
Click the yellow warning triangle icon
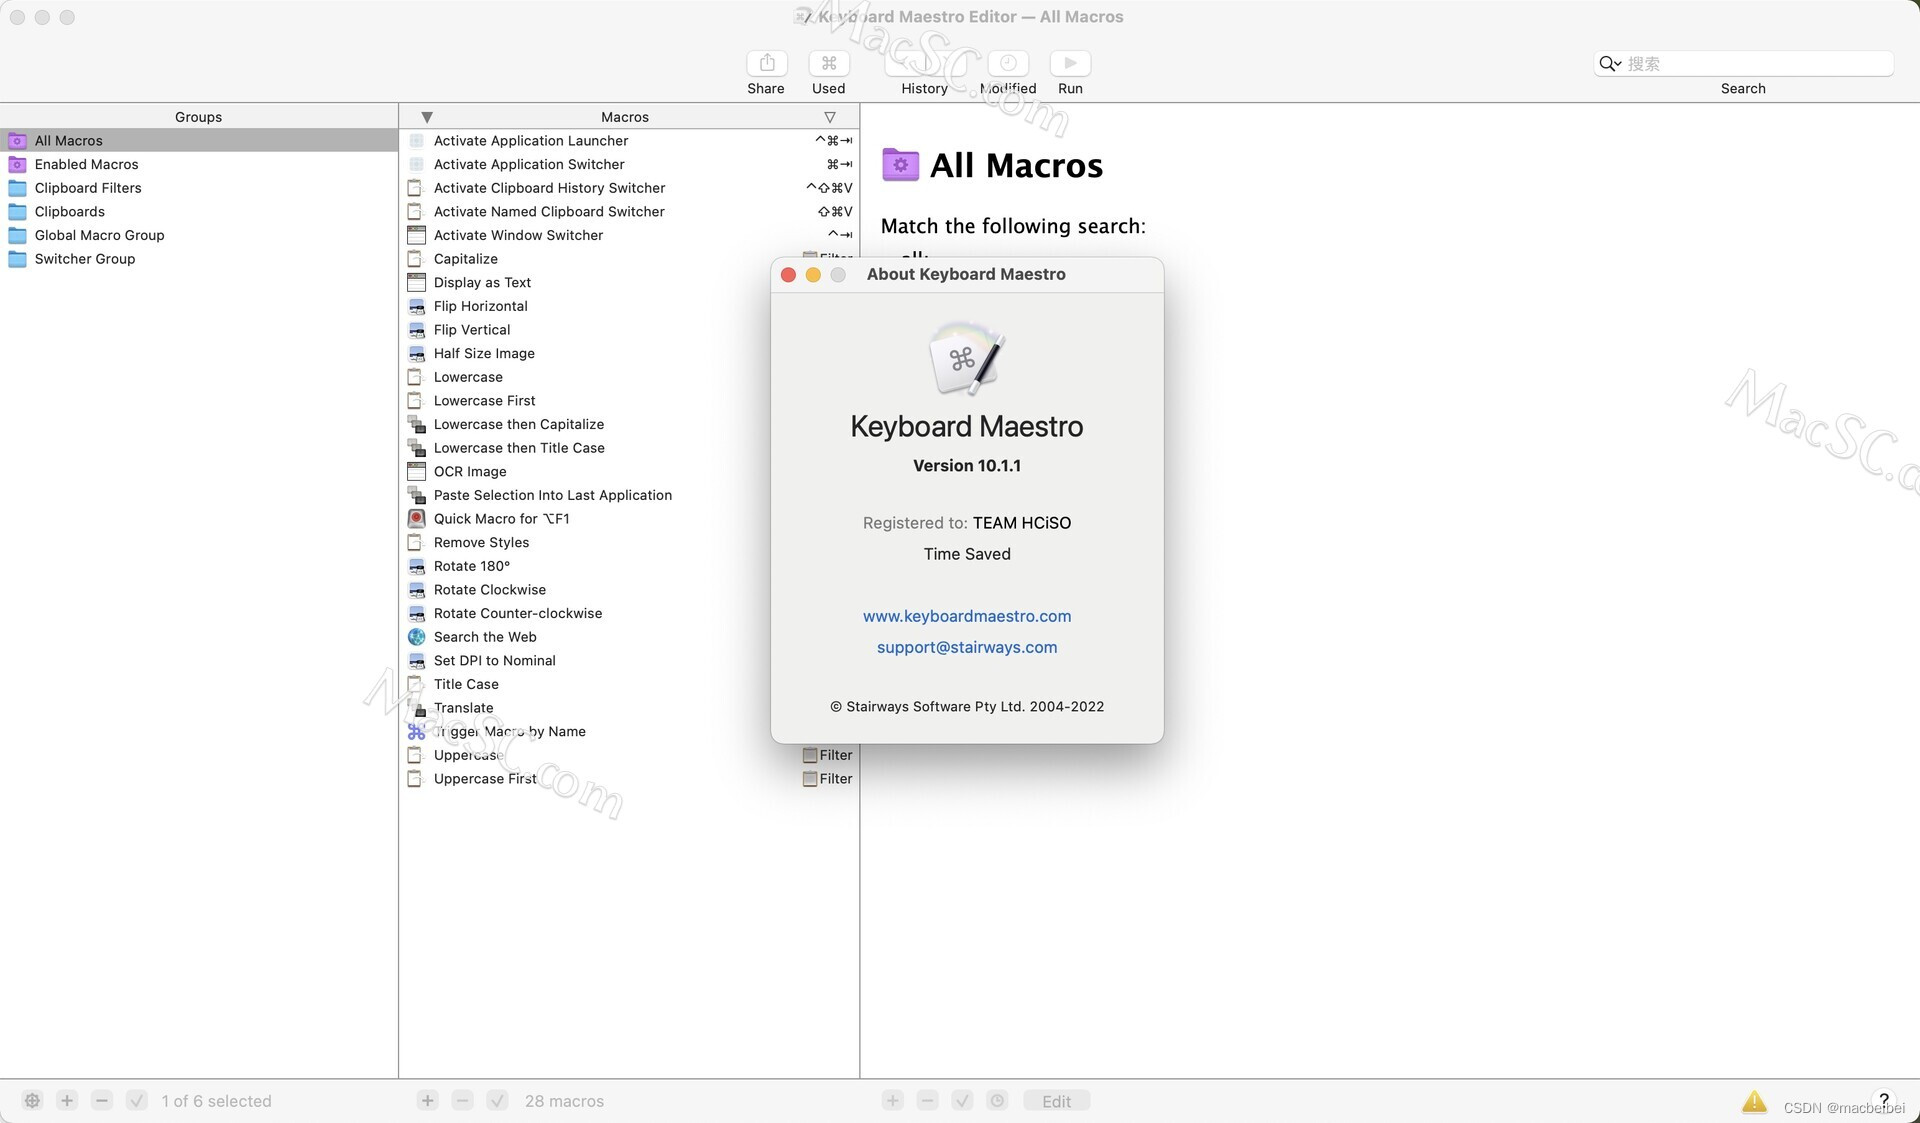pyautogui.click(x=1754, y=1102)
